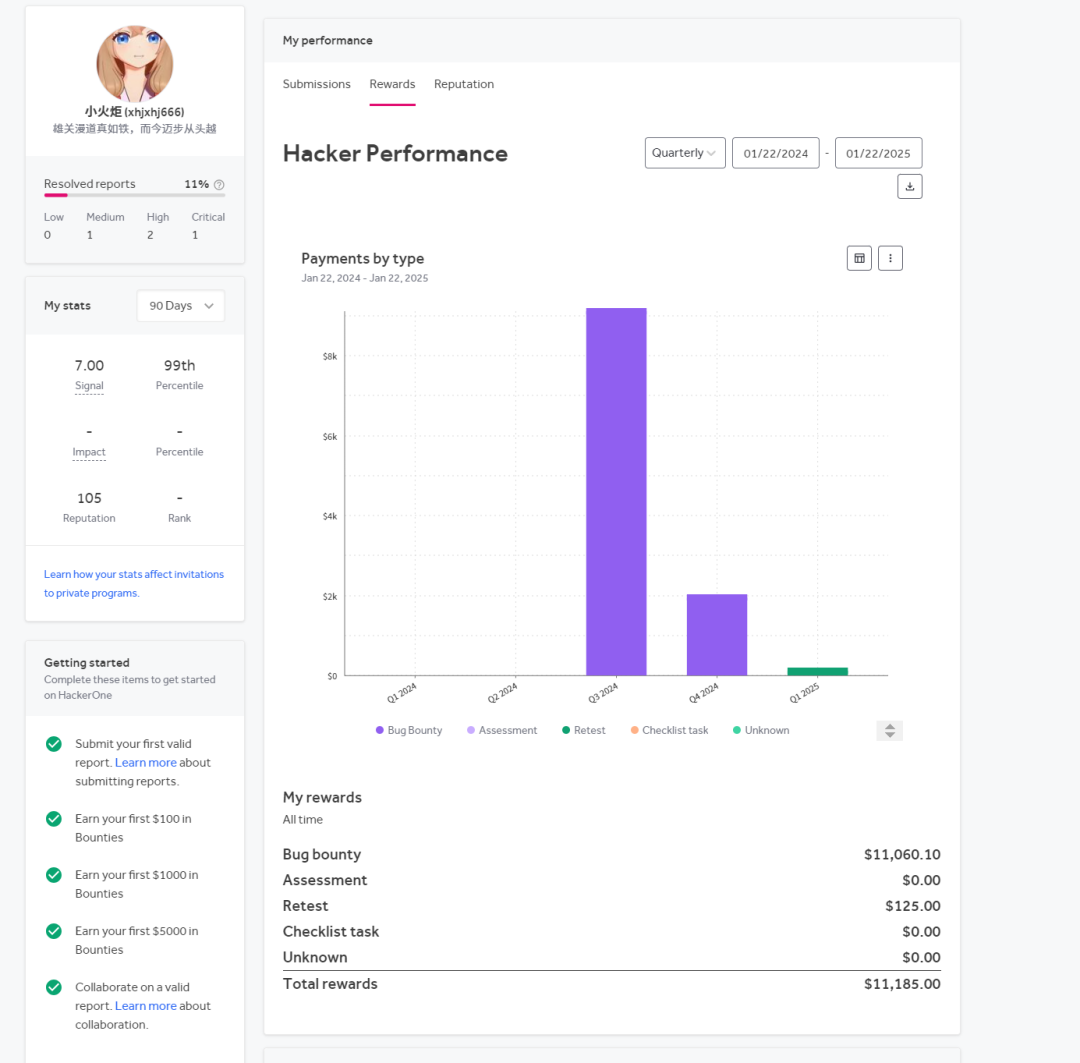Toggle Checklist task series in legend
This screenshot has height=1063, width=1080.
pos(668,731)
